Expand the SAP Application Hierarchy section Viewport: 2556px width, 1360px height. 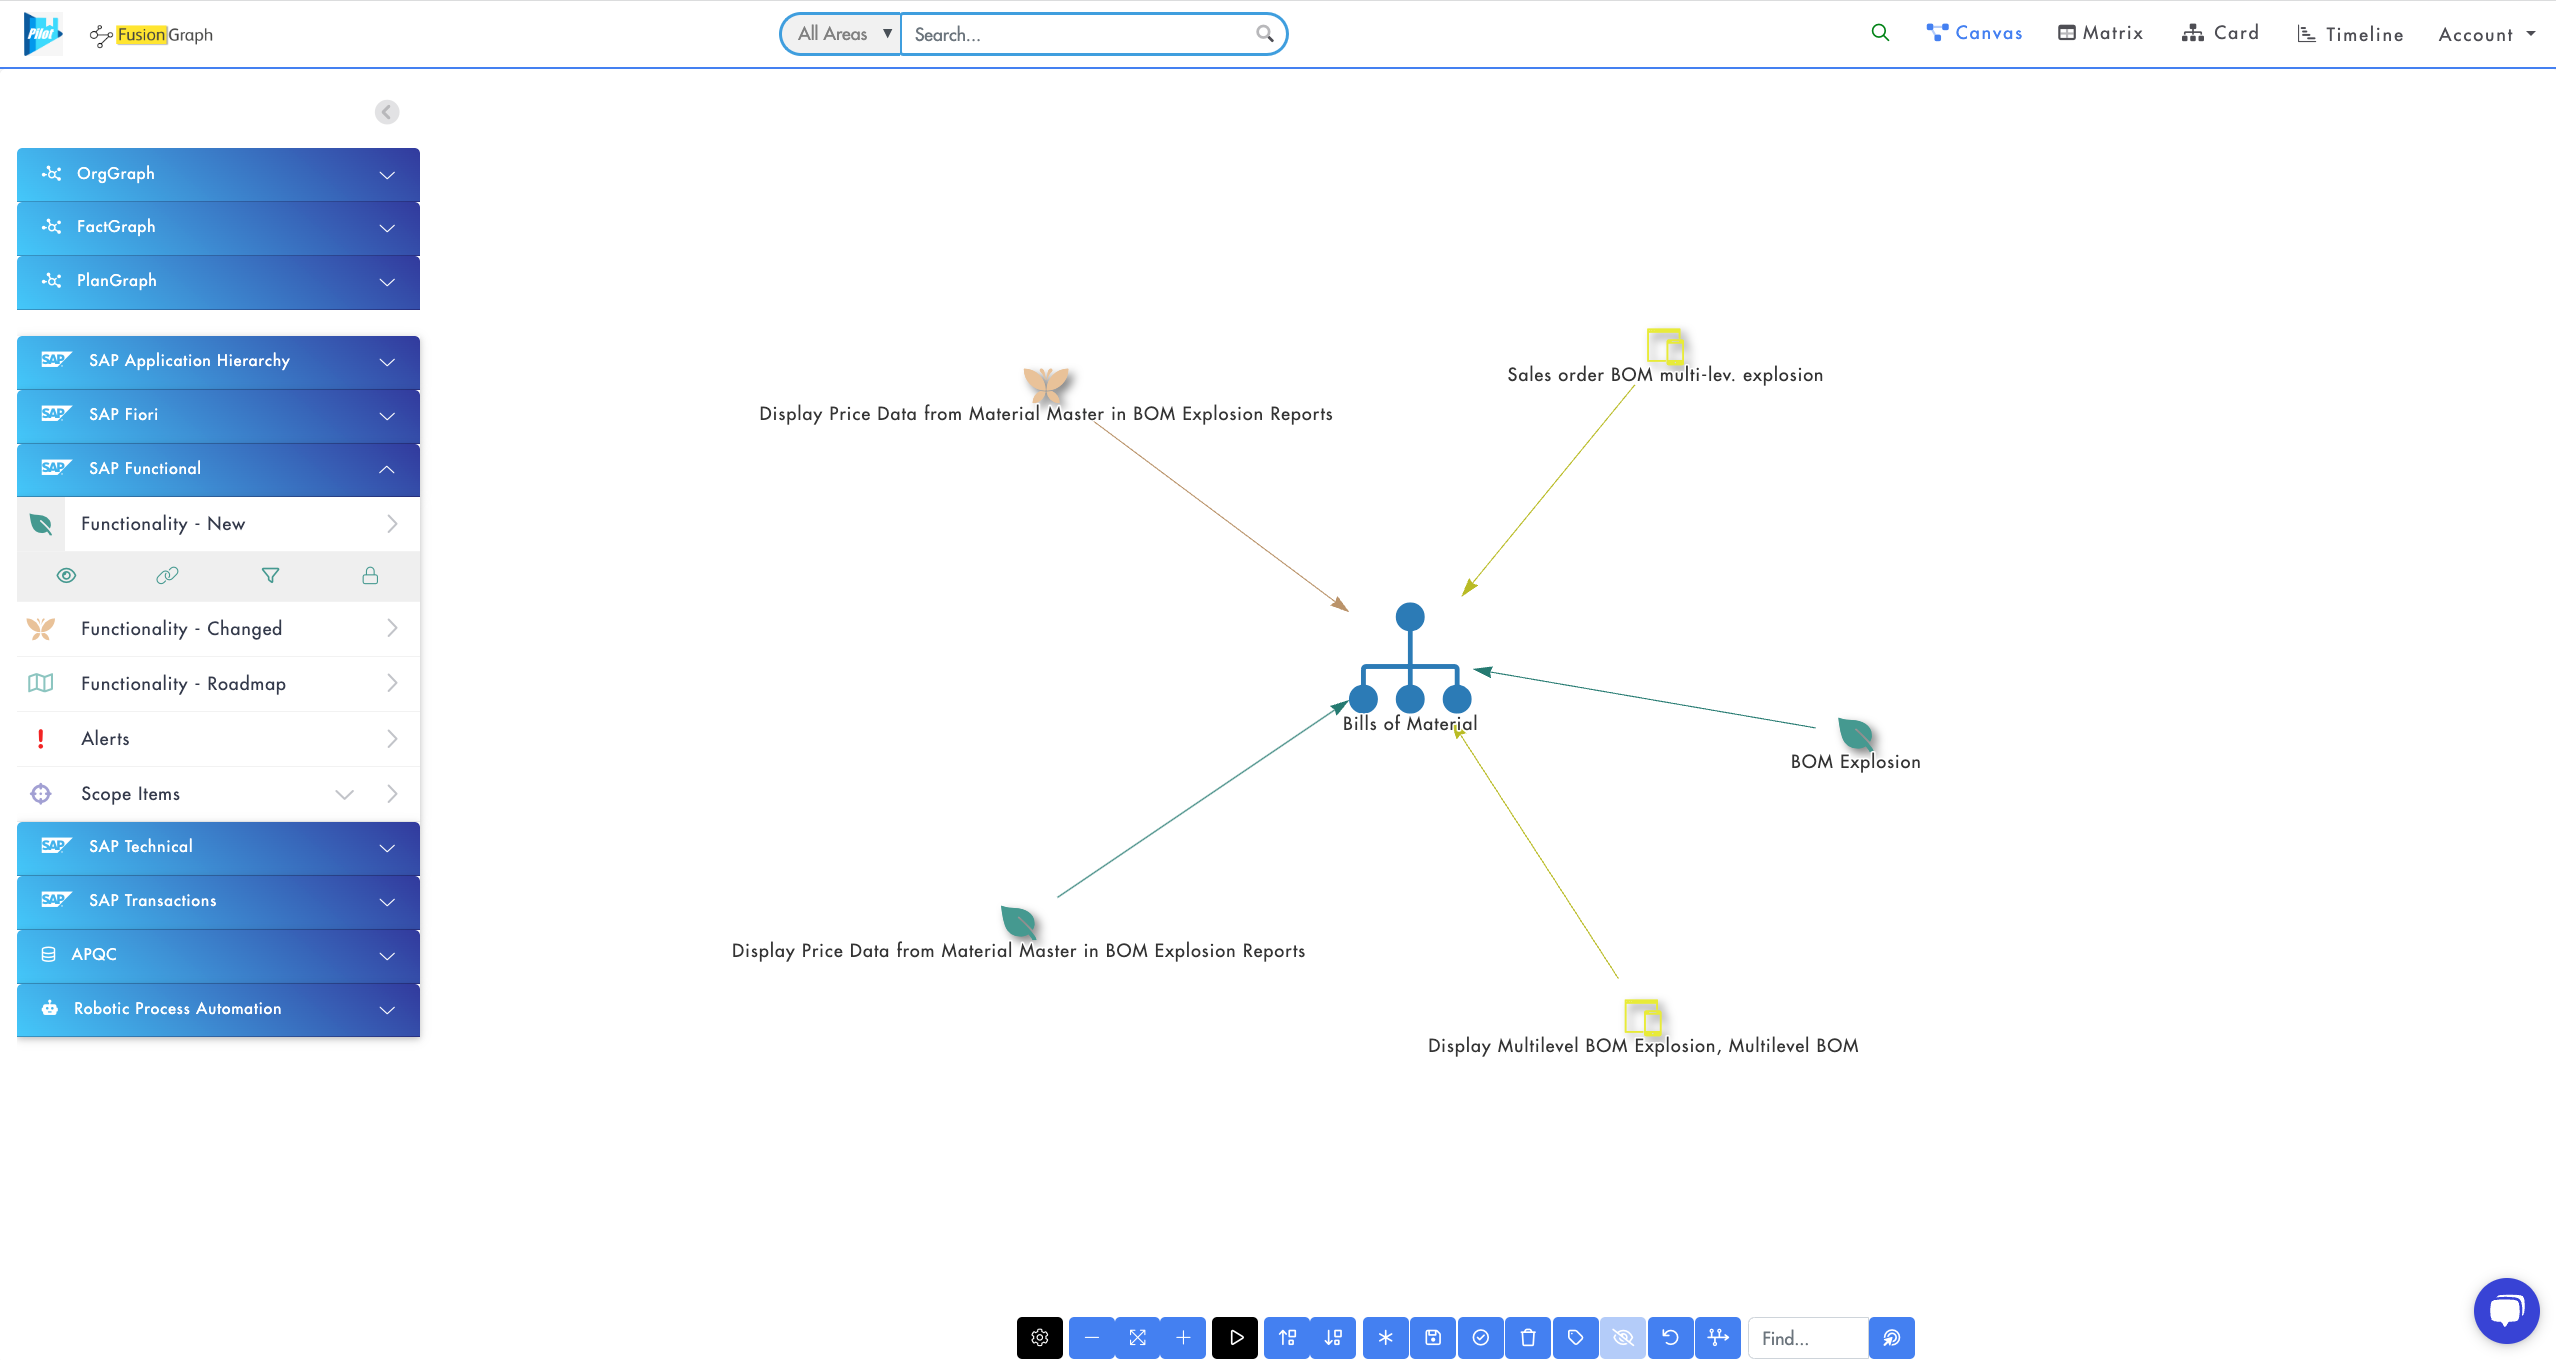(x=218, y=361)
